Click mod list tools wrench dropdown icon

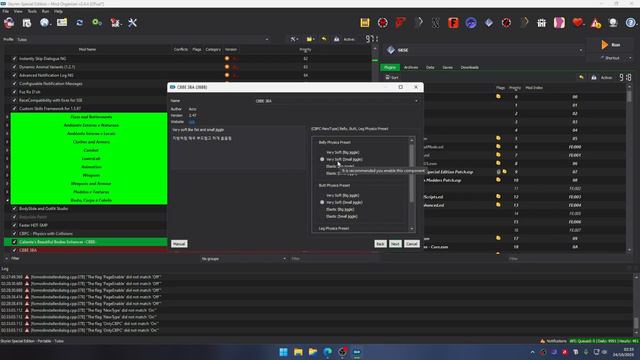click(x=294, y=39)
